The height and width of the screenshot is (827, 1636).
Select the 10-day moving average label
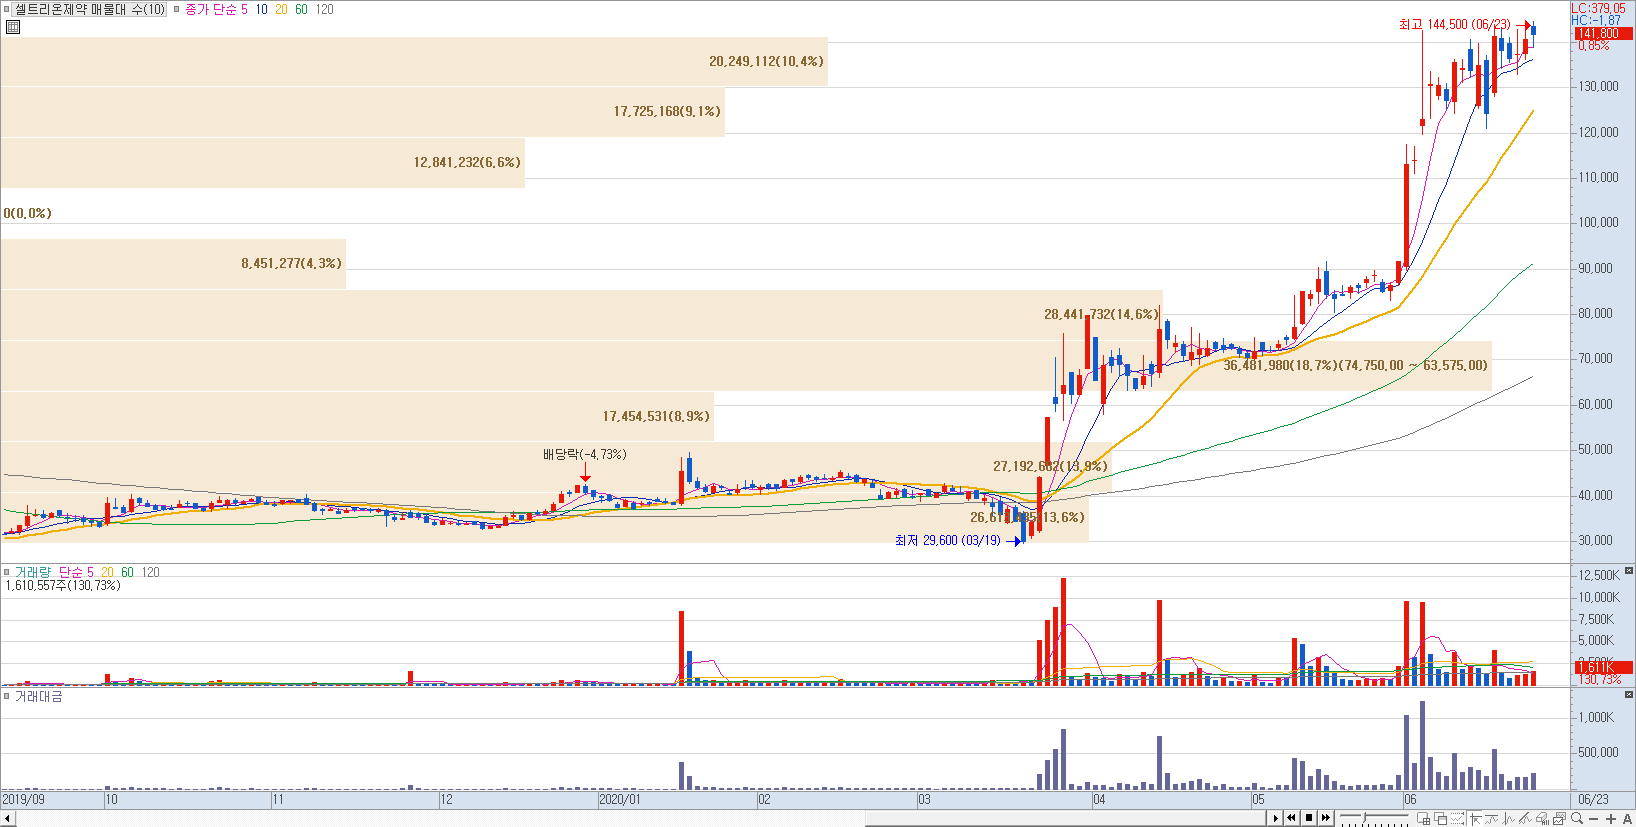[261, 9]
